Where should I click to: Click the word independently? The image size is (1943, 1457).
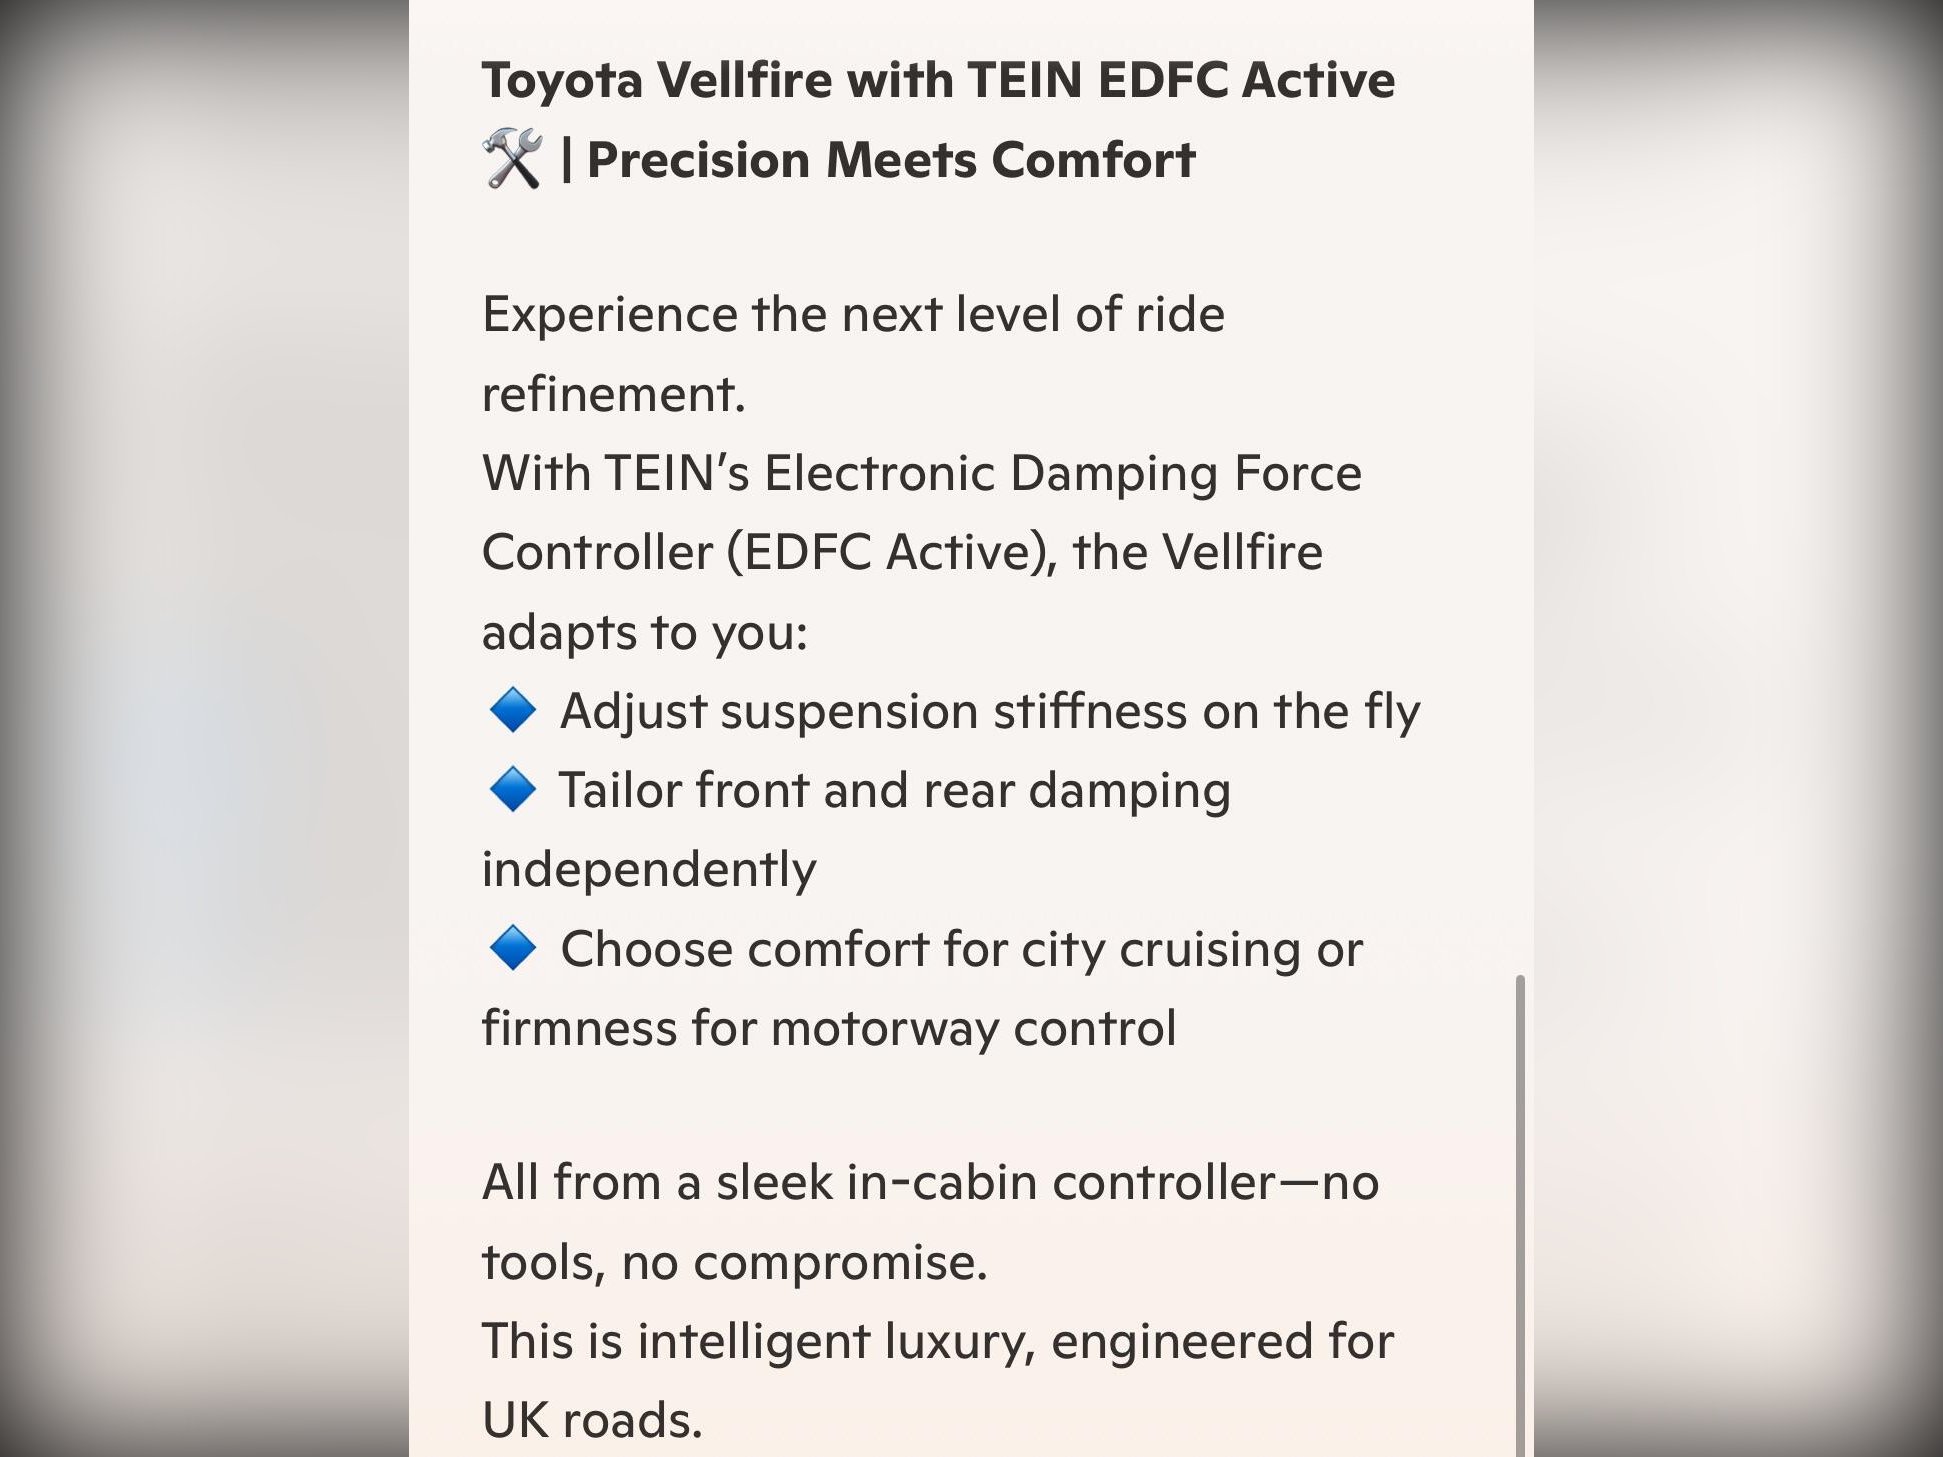tap(649, 870)
